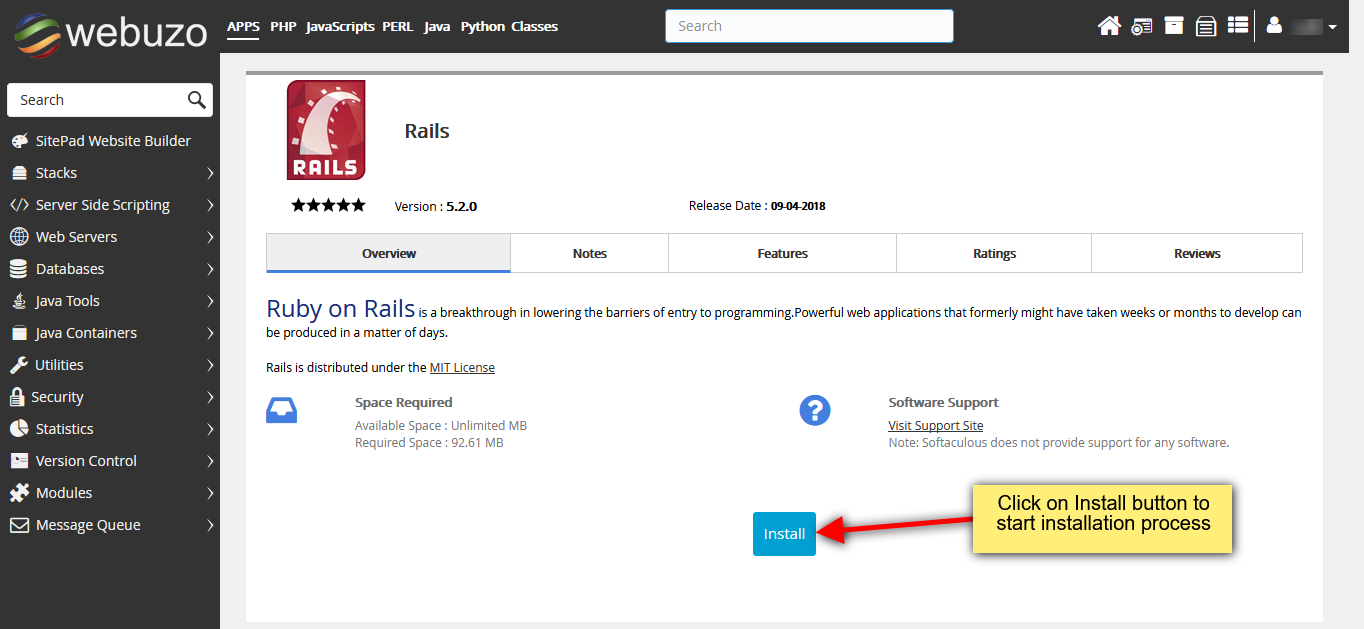
Task: Click the Rails application logo
Action: [325, 130]
